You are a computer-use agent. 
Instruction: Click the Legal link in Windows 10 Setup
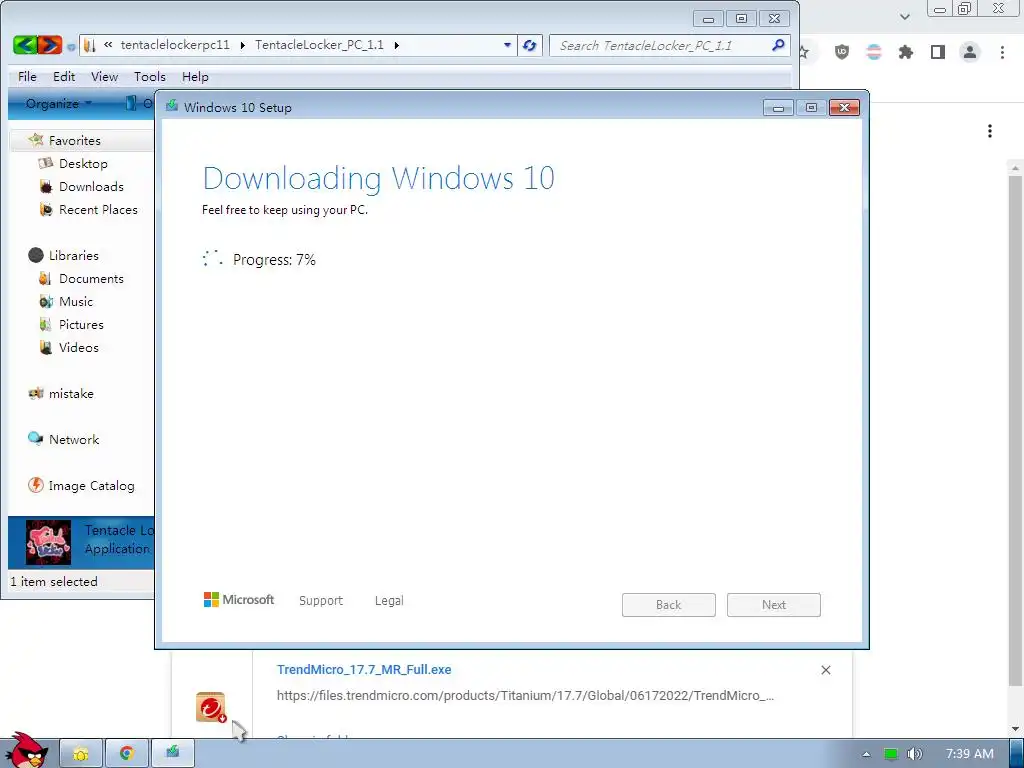point(389,600)
